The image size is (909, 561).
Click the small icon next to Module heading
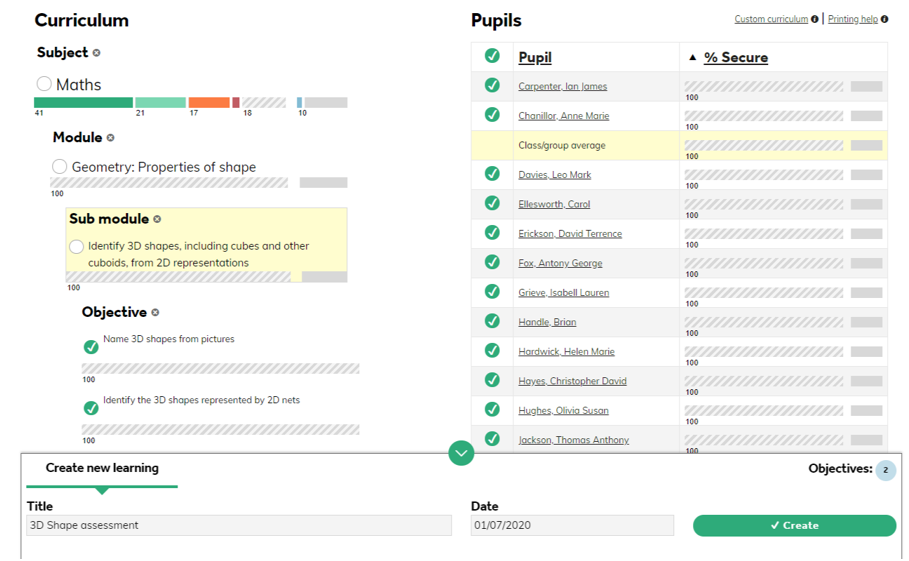(110, 138)
